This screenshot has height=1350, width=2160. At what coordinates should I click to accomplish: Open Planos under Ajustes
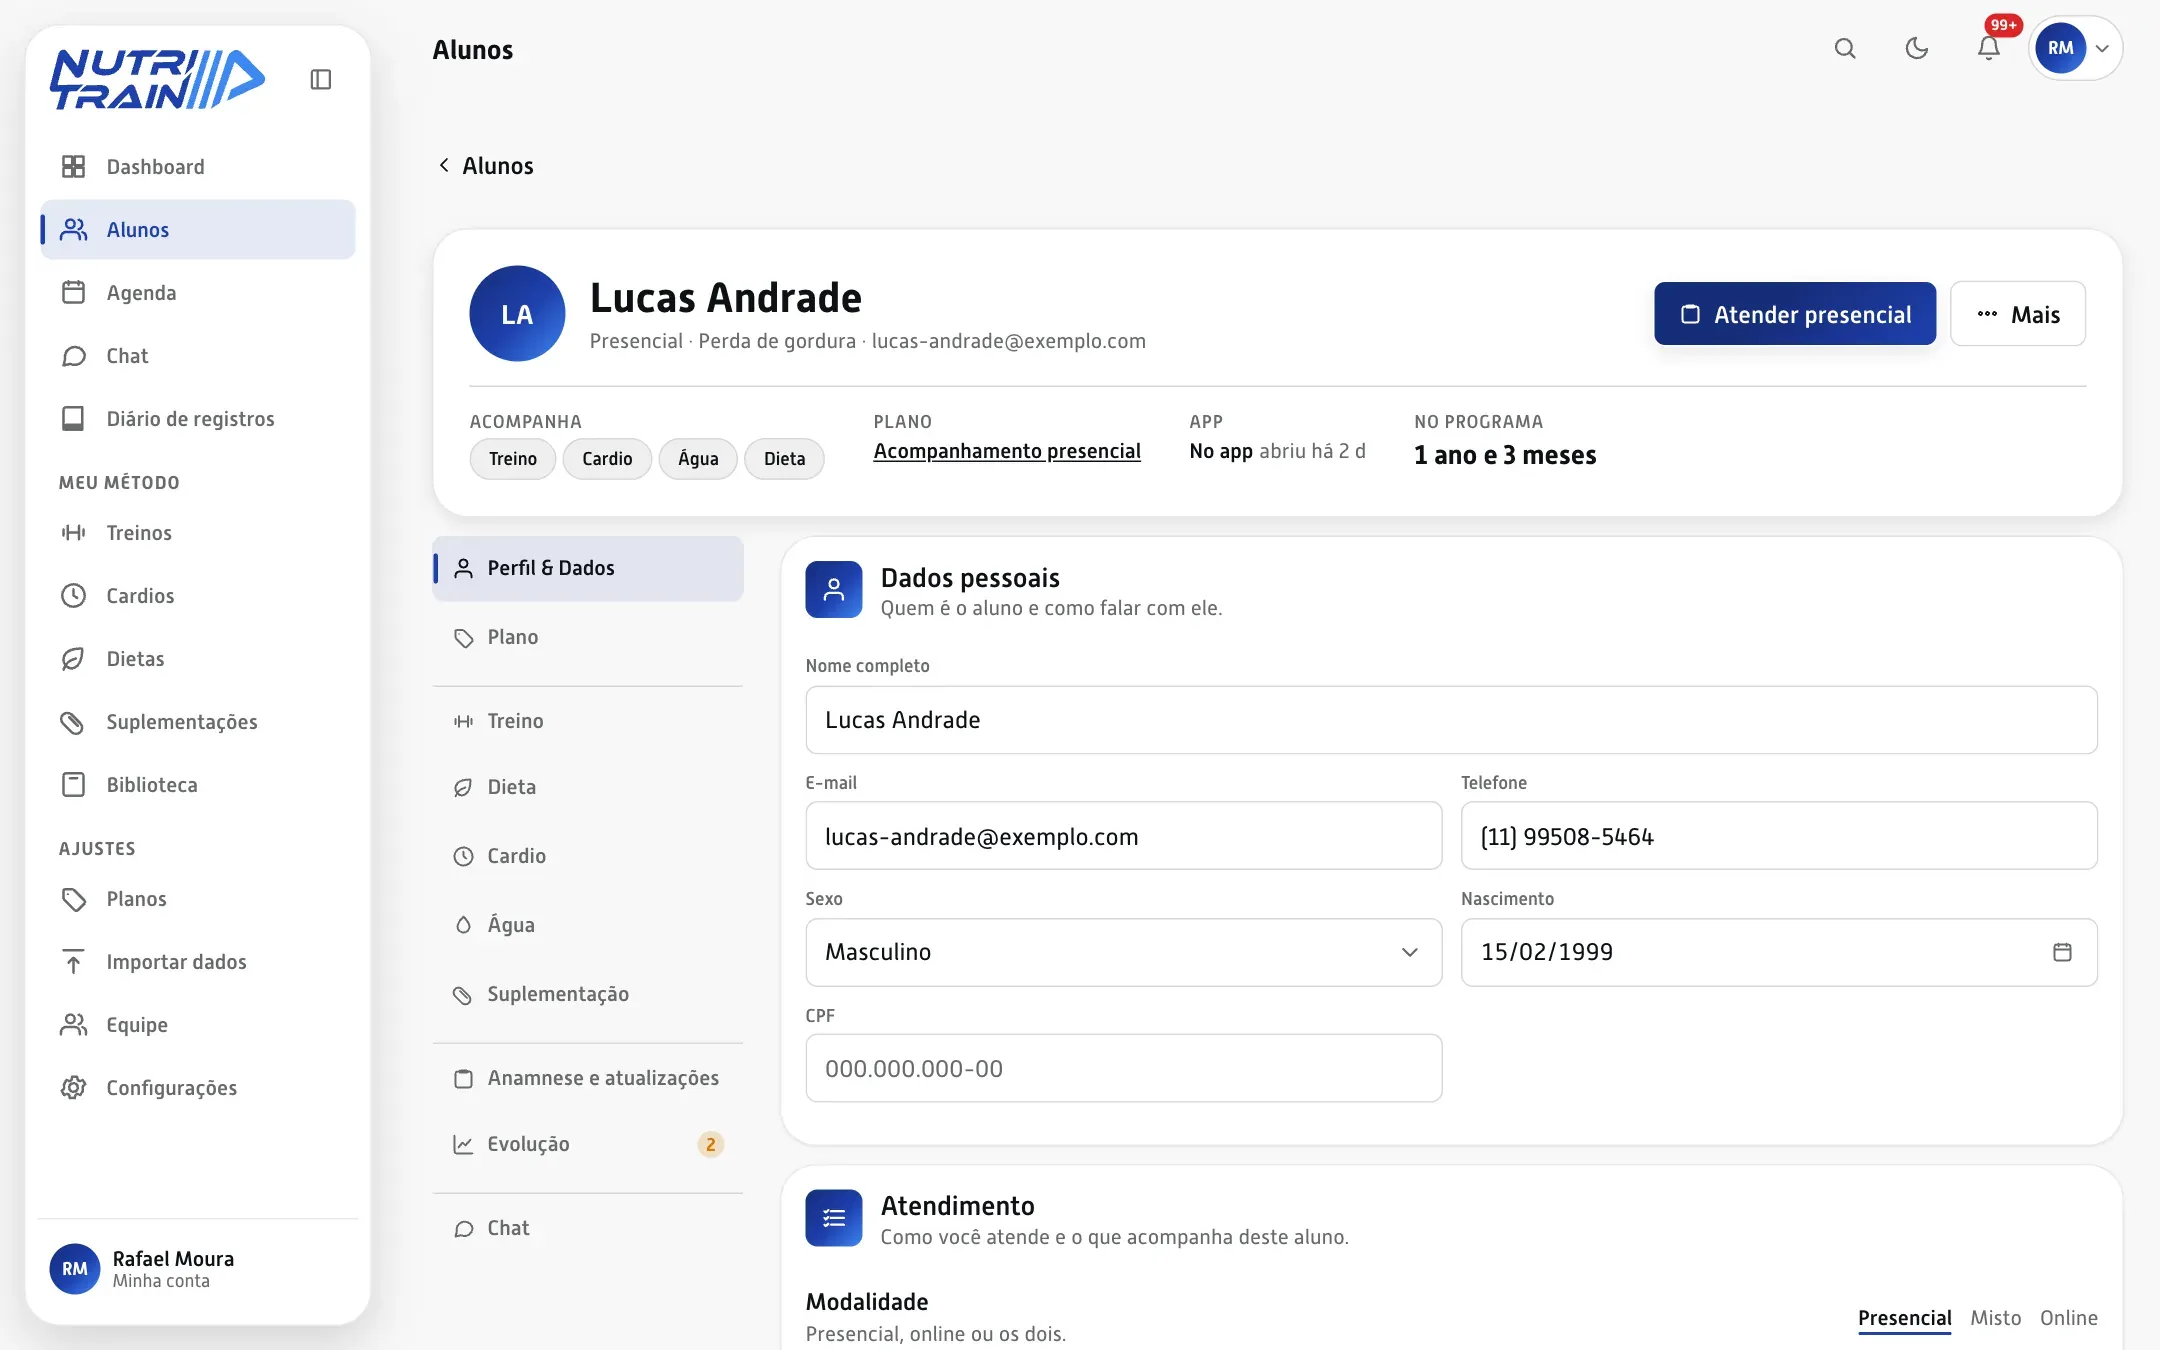coord(198,899)
